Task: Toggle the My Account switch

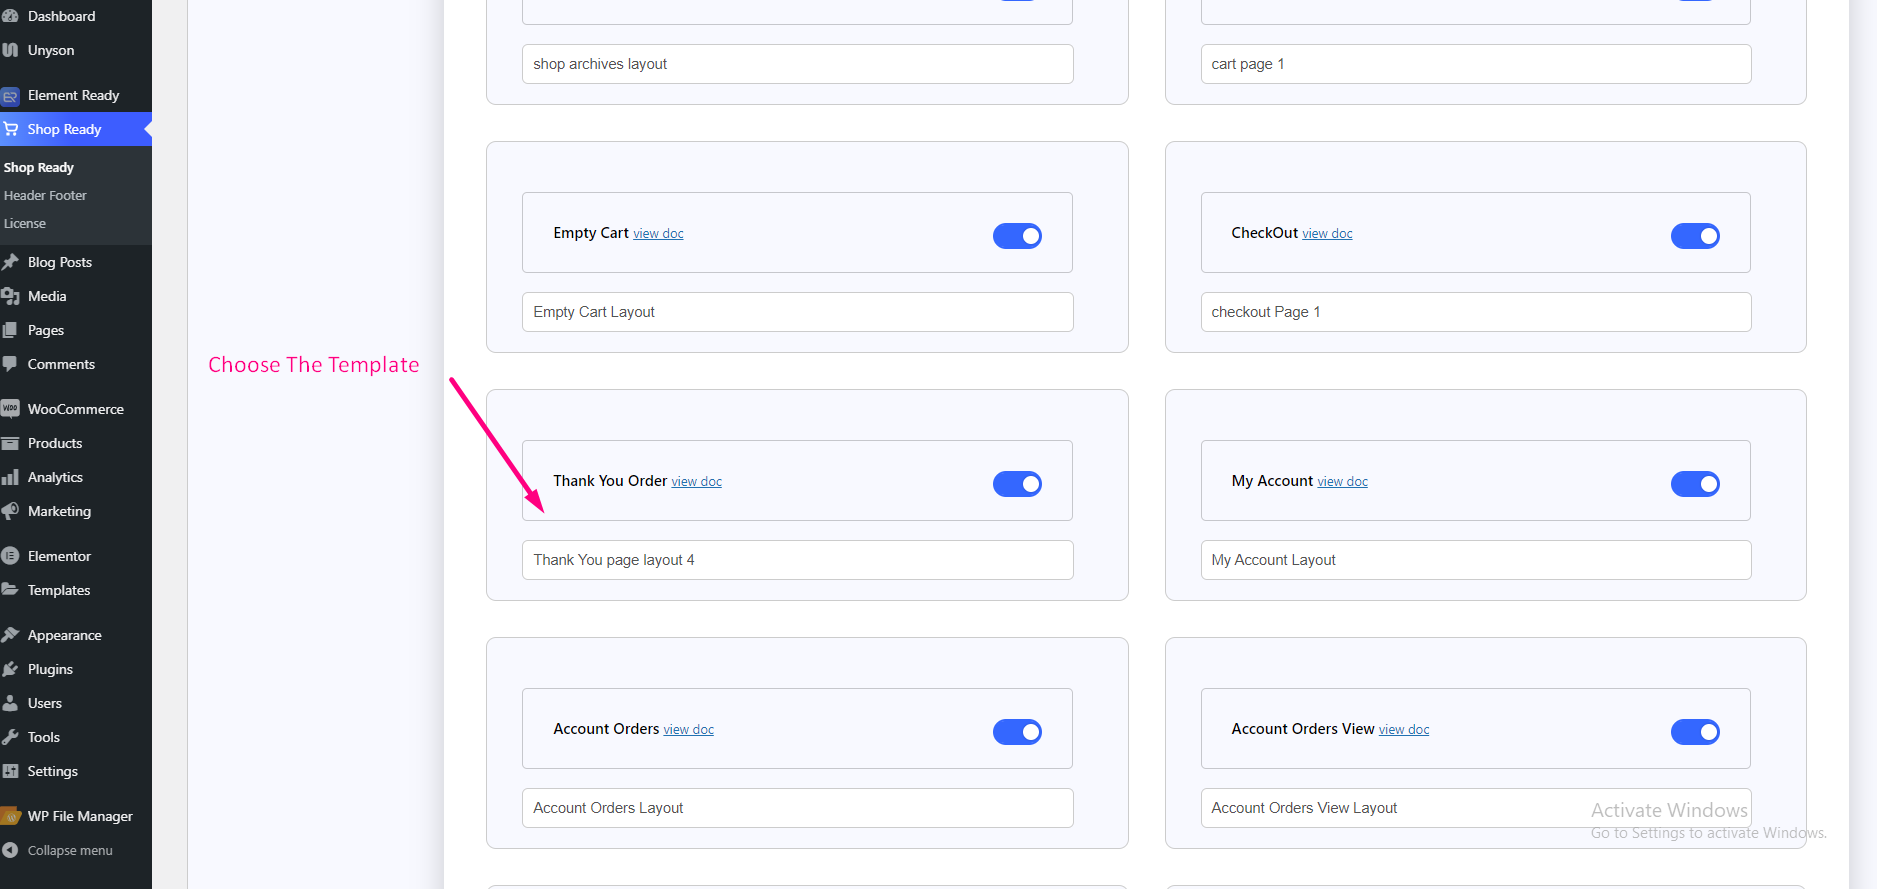Action: point(1695,484)
